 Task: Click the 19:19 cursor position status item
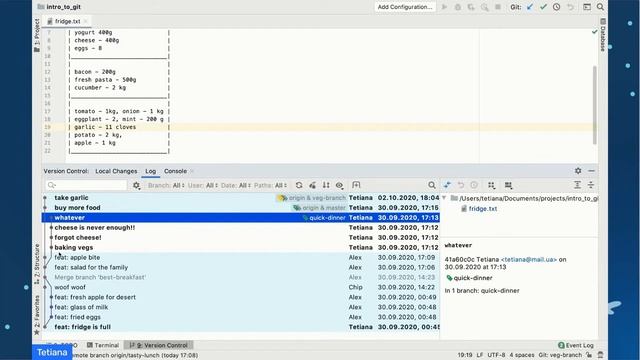465,355
